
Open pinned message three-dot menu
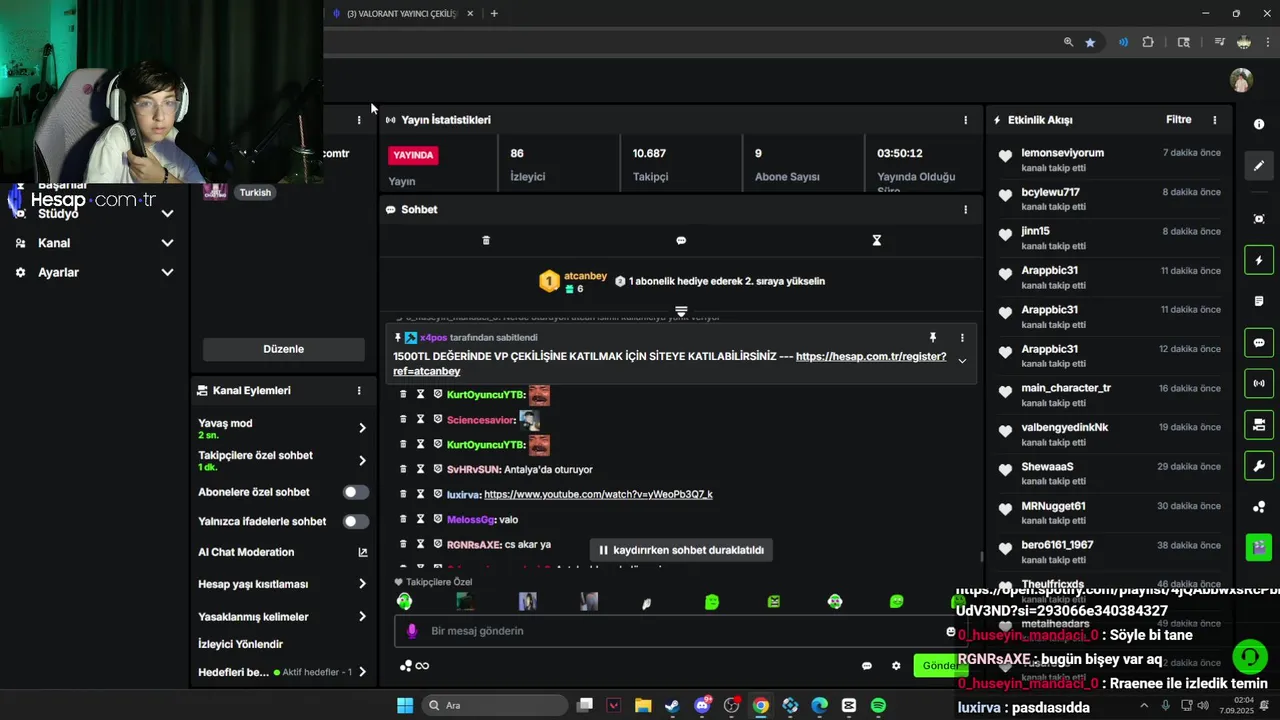[962, 338]
